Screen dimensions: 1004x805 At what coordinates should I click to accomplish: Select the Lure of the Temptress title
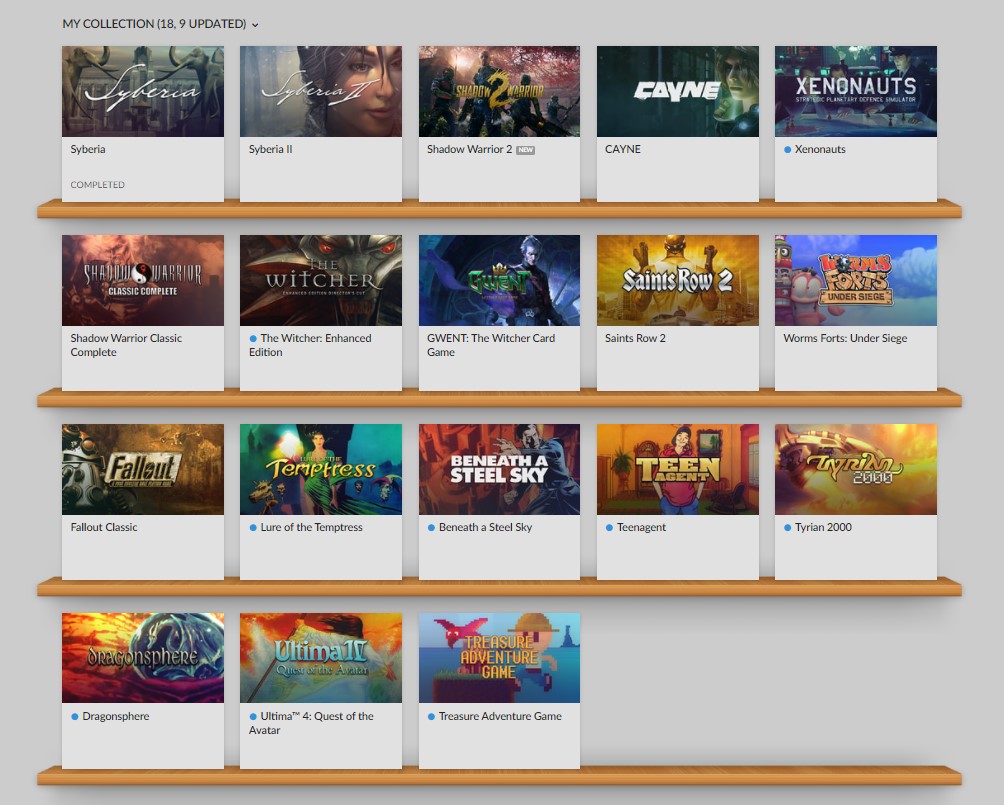(311, 527)
